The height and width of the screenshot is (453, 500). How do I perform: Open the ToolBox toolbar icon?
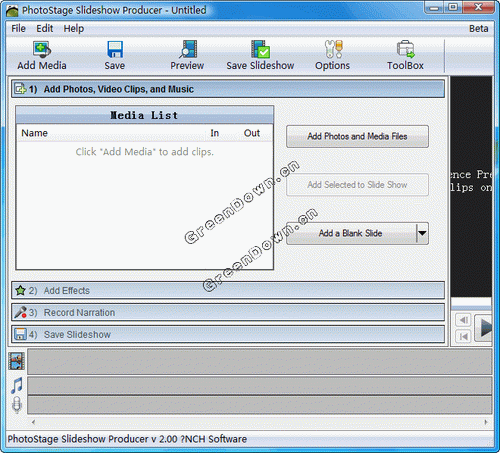coord(405,49)
